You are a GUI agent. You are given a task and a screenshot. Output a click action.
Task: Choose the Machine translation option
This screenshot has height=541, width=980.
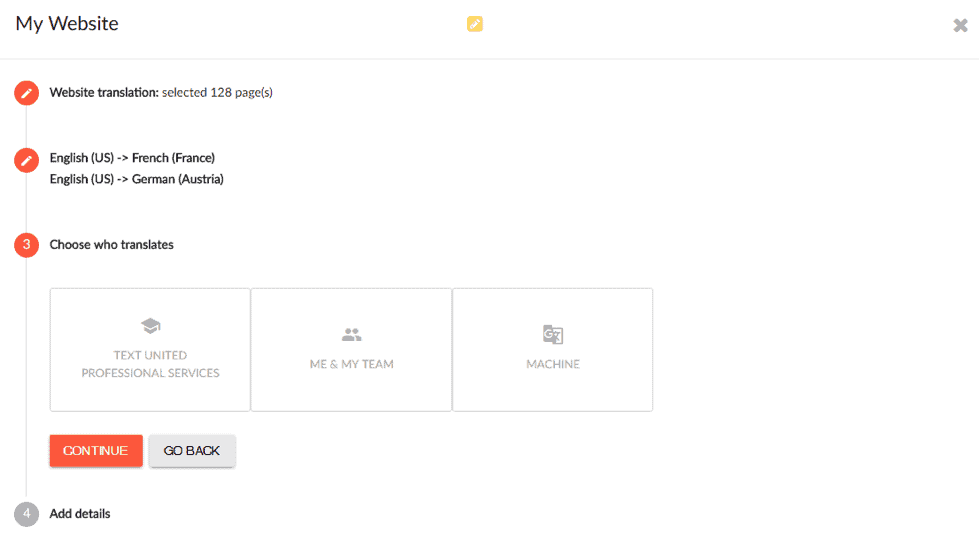pos(552,350)
